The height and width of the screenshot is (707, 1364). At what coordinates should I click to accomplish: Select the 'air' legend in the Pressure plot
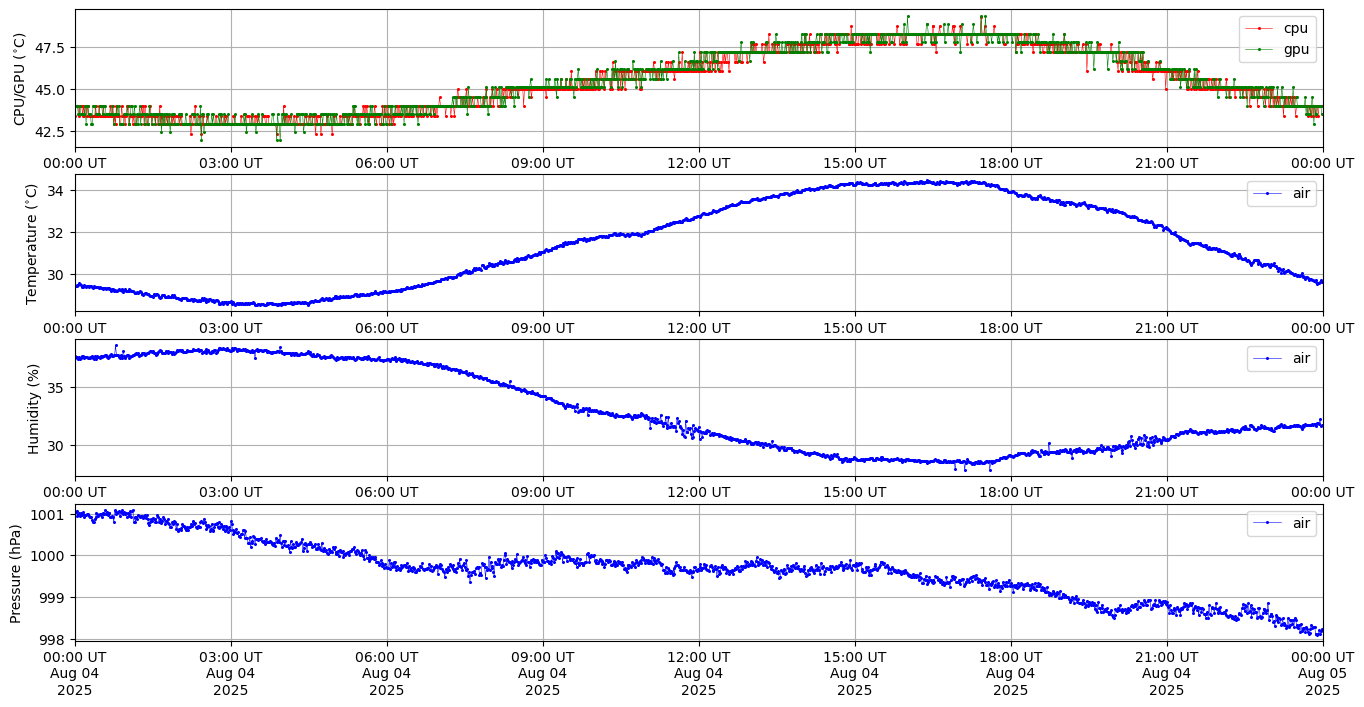click(x=1281, y=523)
